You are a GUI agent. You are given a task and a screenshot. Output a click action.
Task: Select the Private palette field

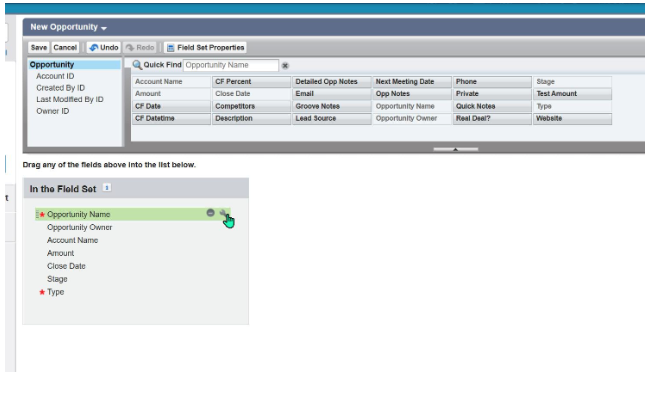click(492, 93)
